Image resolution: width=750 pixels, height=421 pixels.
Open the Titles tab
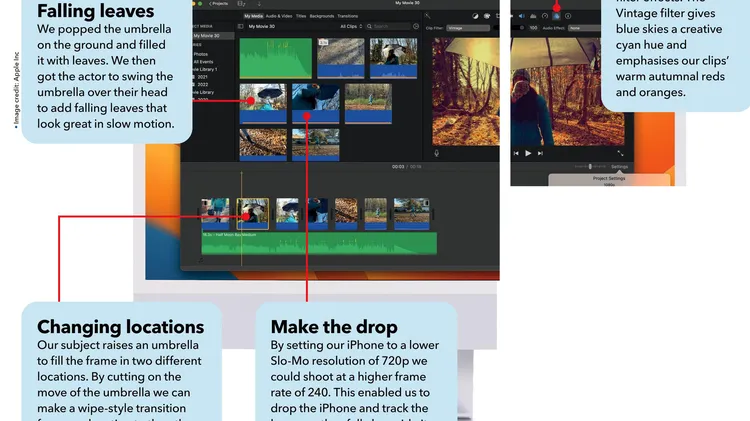(301, 16)
